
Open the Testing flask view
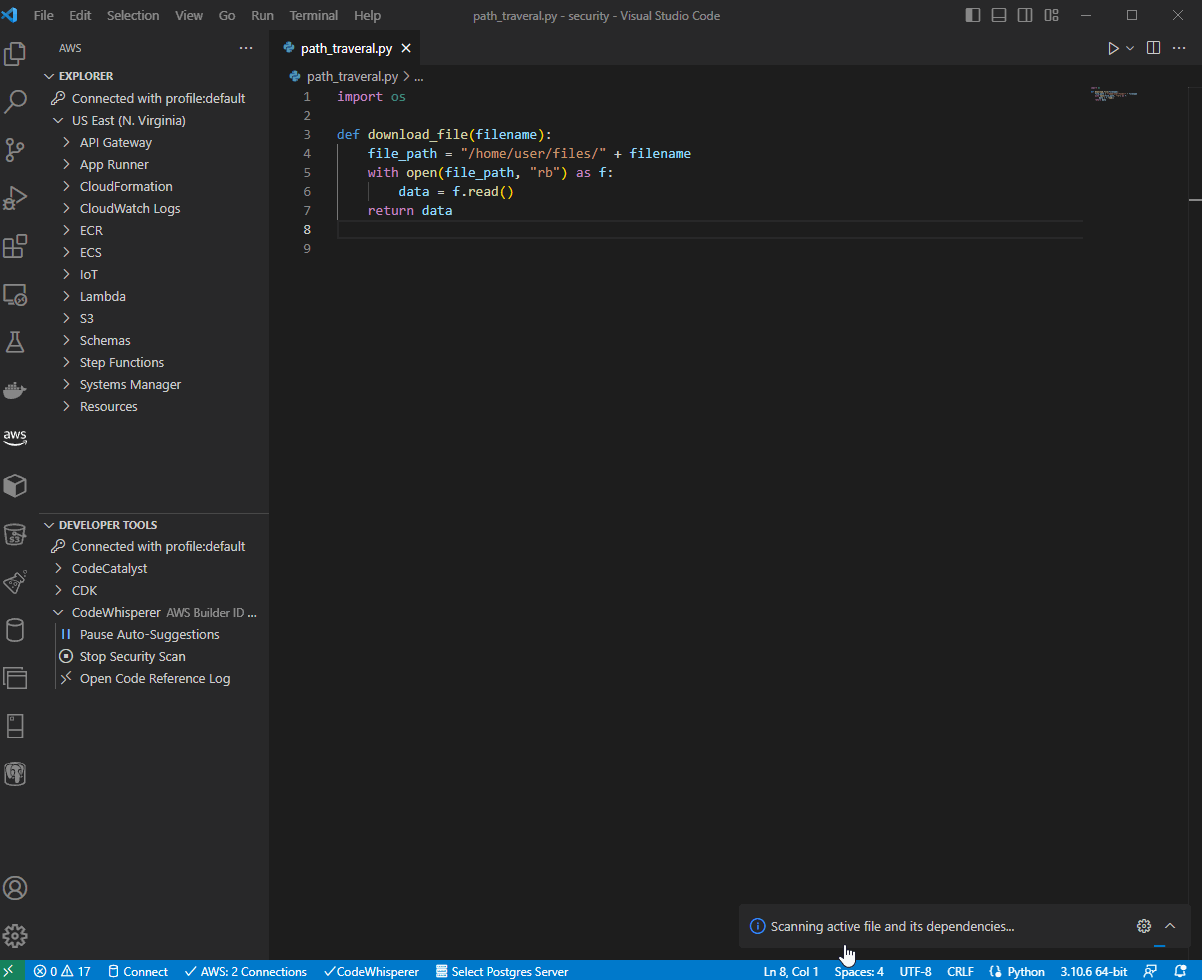[15, 341]
